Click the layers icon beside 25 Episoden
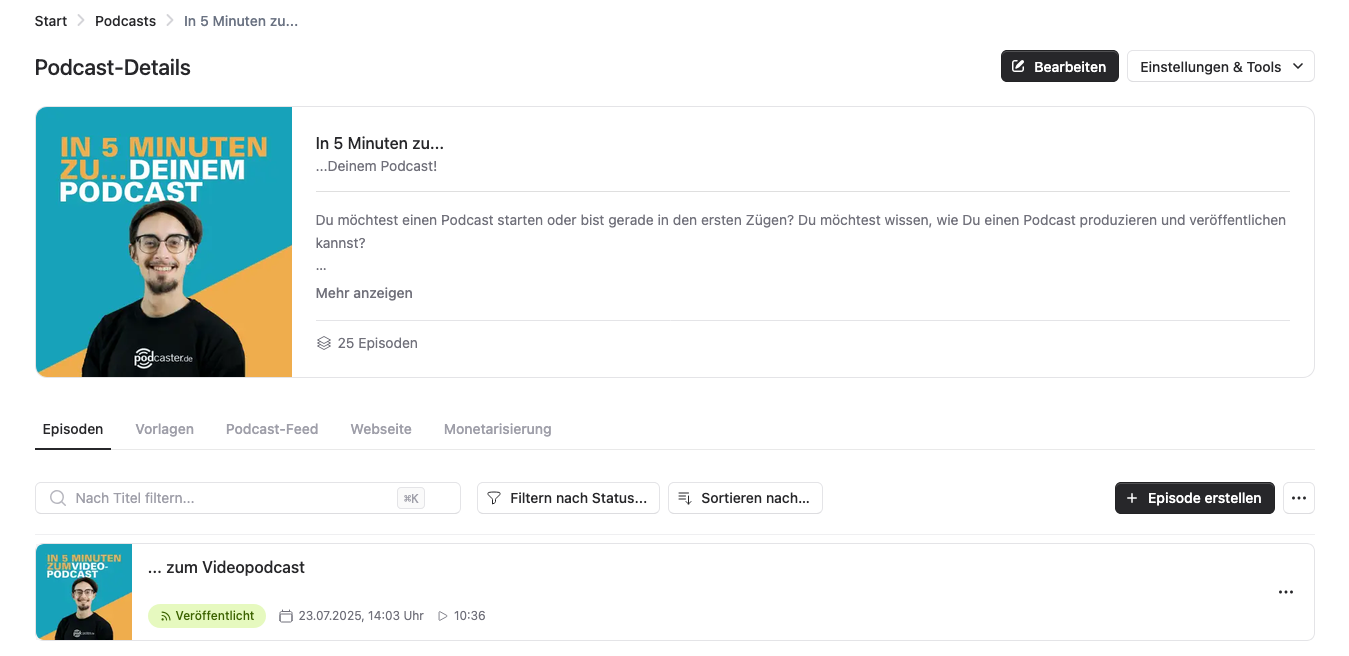 click(323, 343)
